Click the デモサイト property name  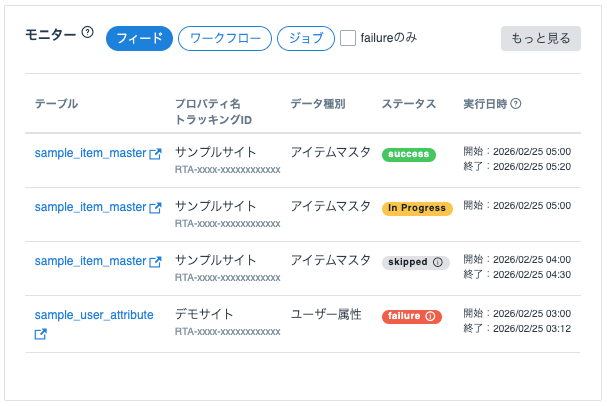click(x=204, y=314)
